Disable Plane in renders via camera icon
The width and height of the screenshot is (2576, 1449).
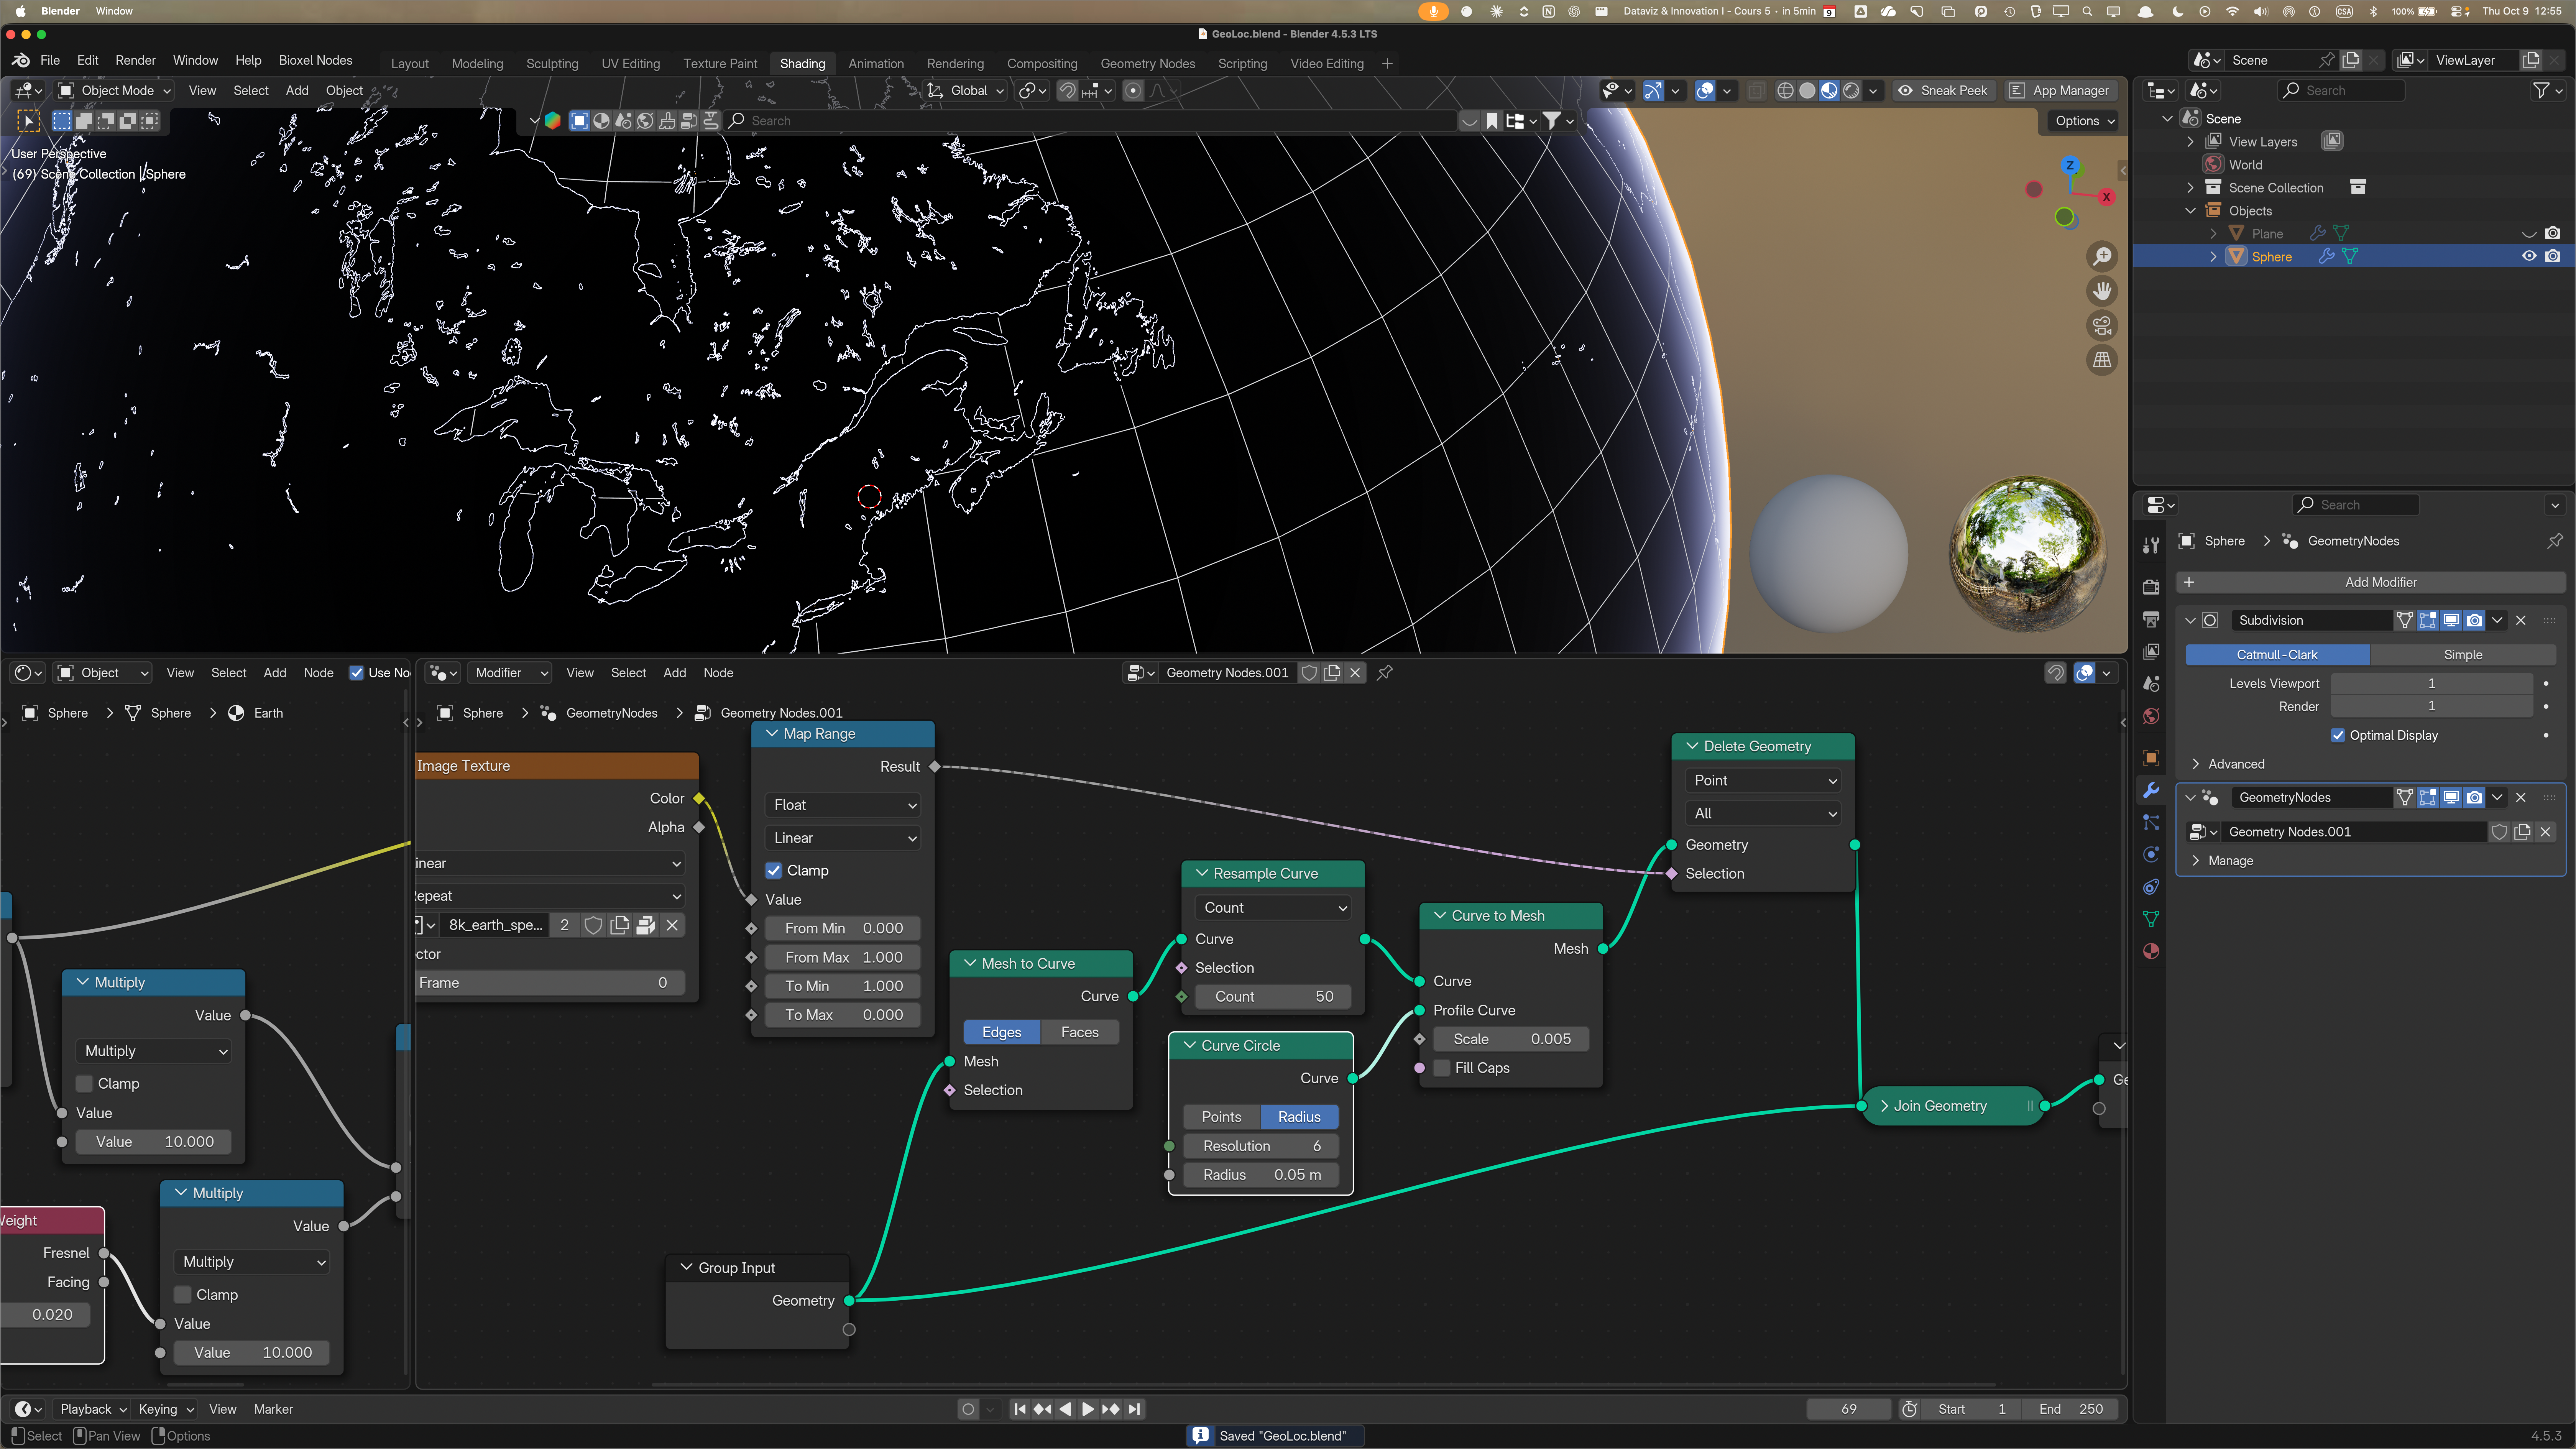pyautogui.click(x=2553, y=233)
